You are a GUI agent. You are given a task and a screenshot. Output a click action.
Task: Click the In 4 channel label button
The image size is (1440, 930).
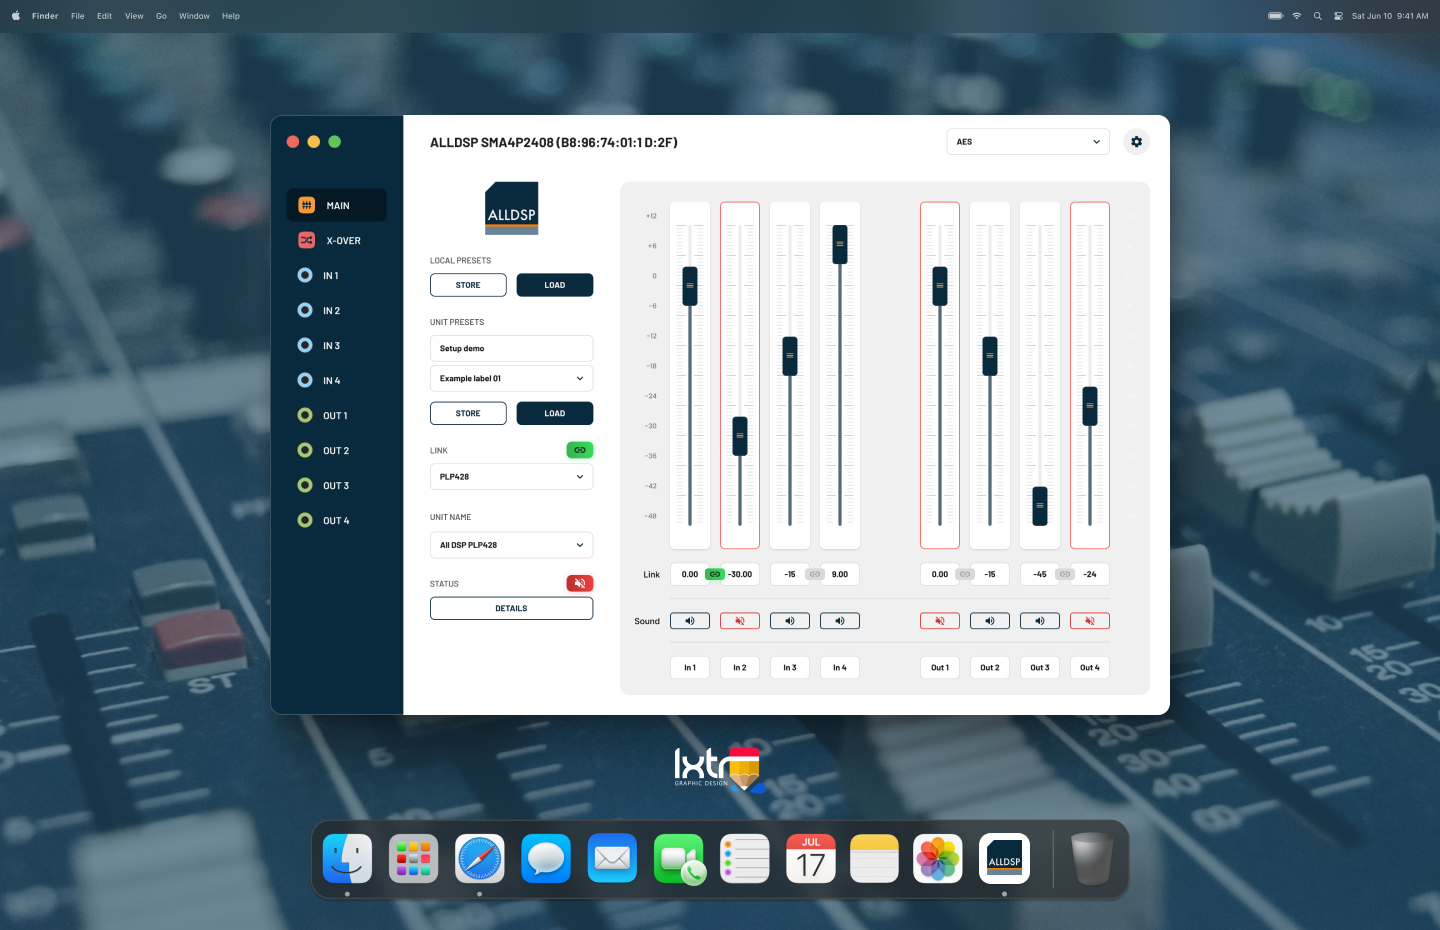tap(840, 667)
